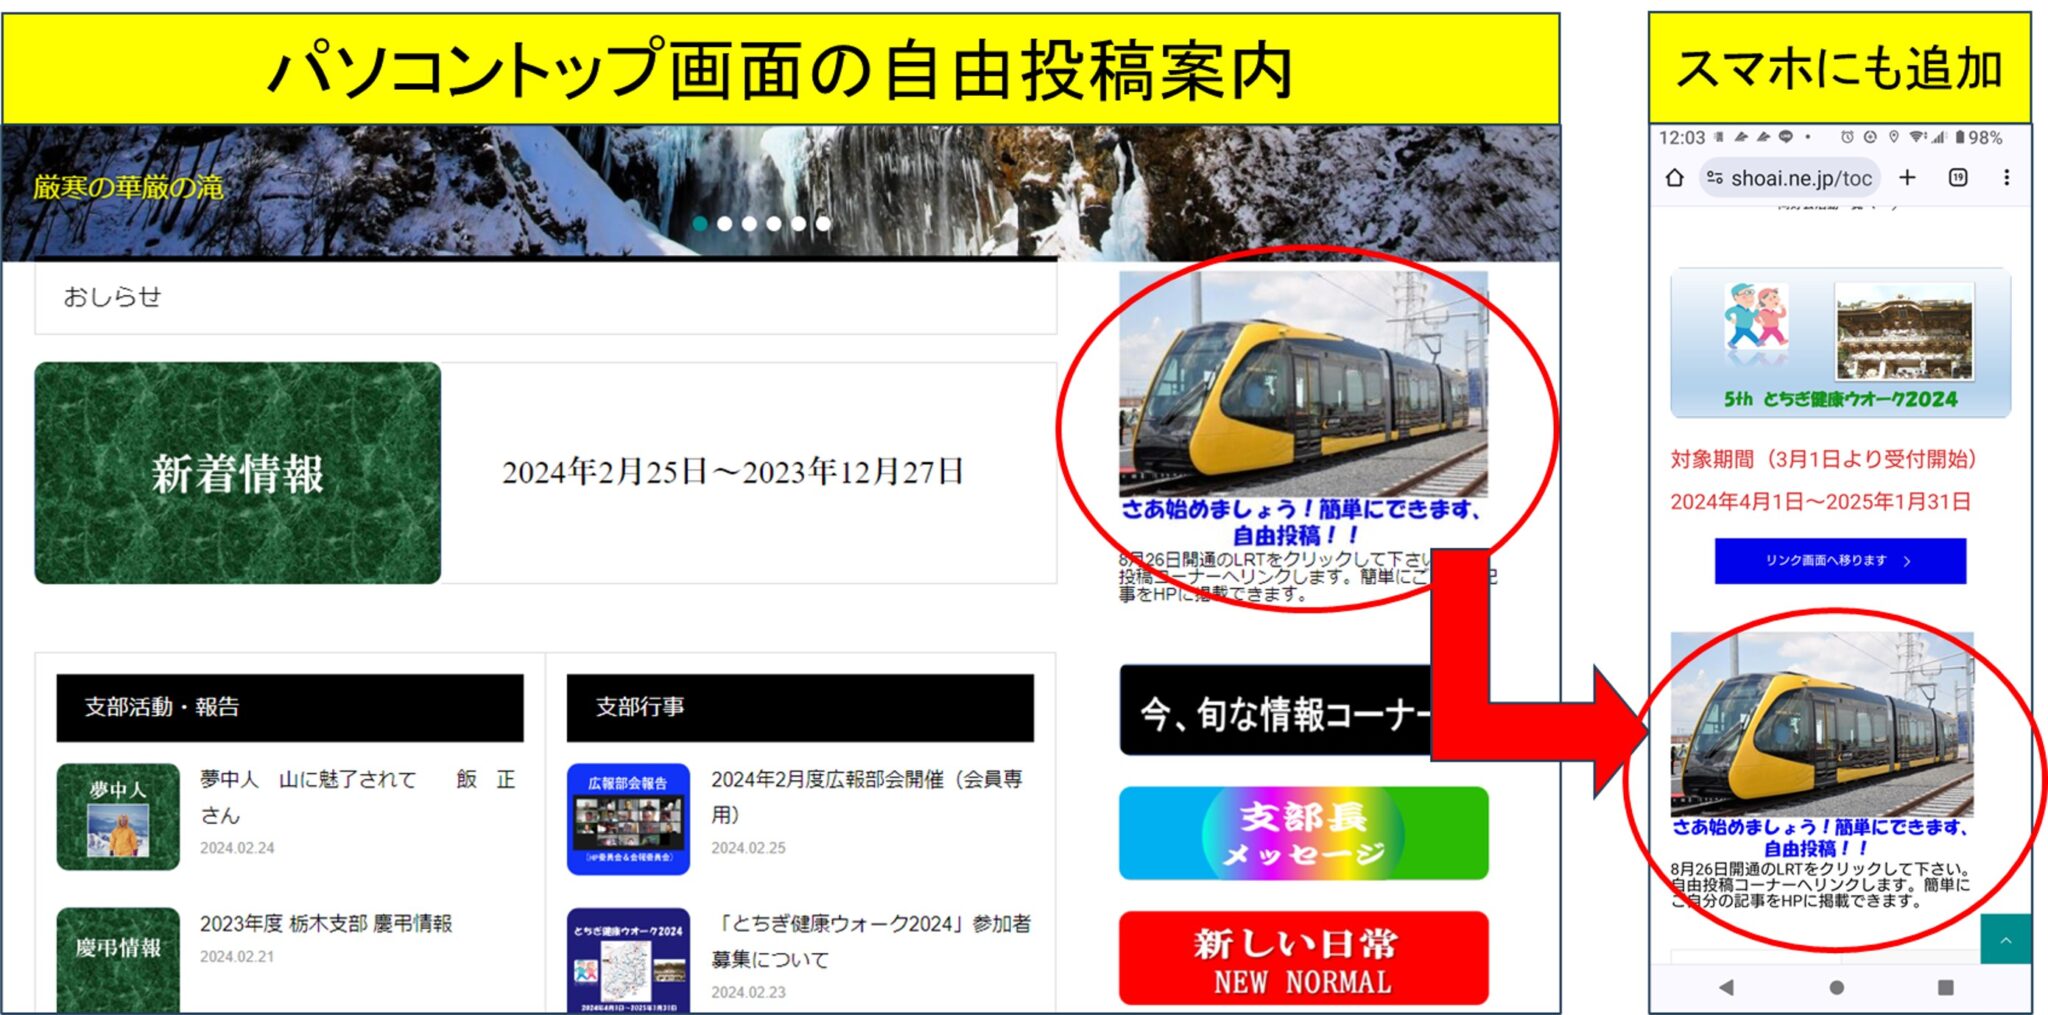Tap the home icon in mobile browser
Image resolution: width=2048 pixels, height=1015 pixels.
point(1675,178)
